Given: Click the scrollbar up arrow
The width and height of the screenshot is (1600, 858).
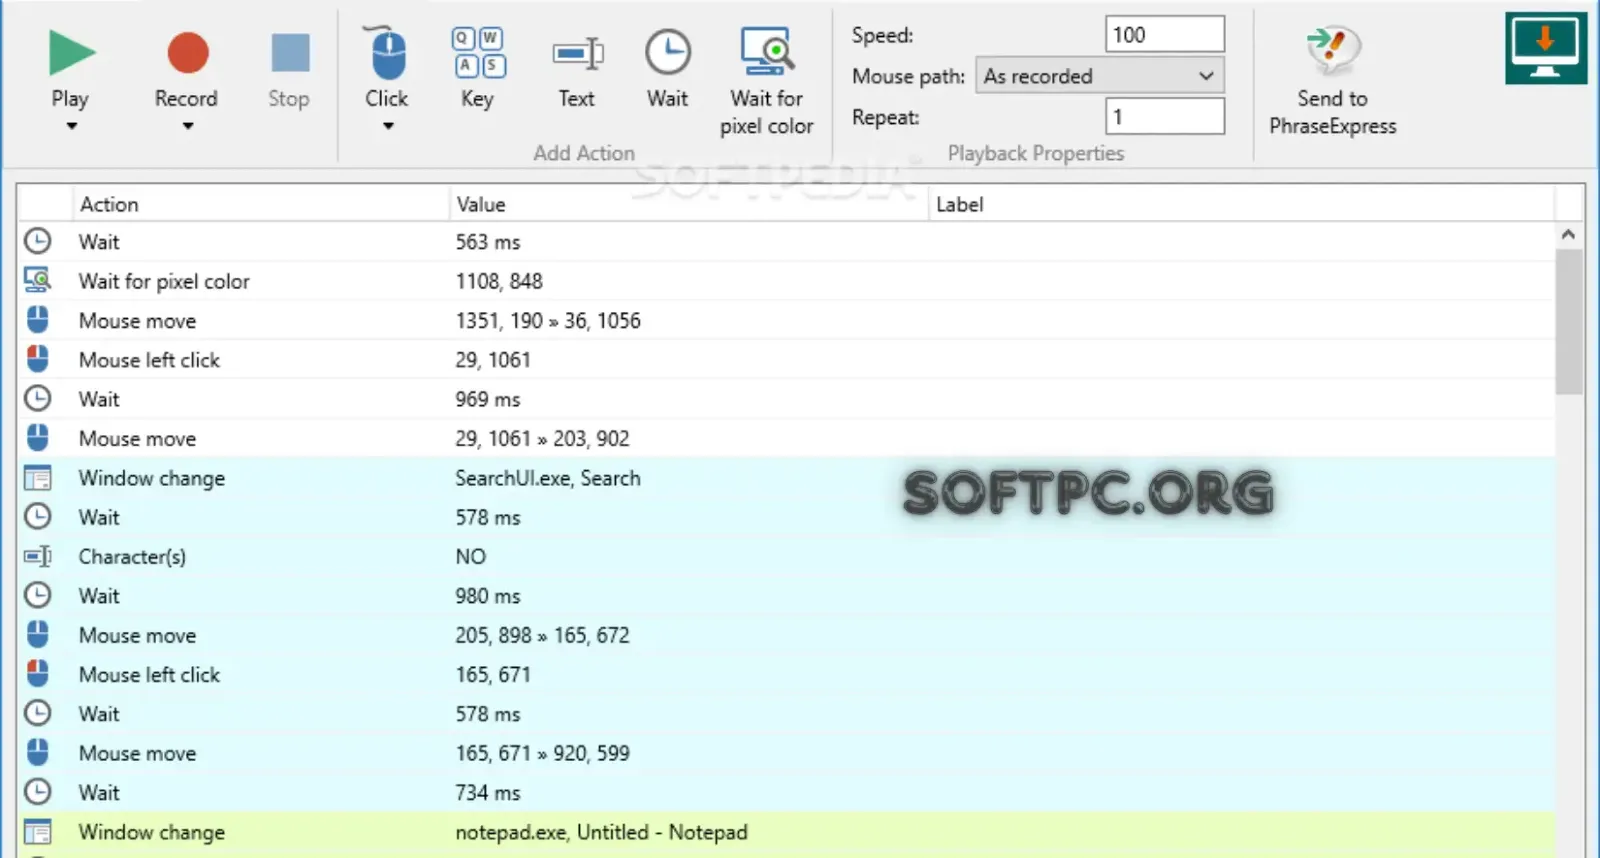Looking at the screenshot, I should [1568, 235].
